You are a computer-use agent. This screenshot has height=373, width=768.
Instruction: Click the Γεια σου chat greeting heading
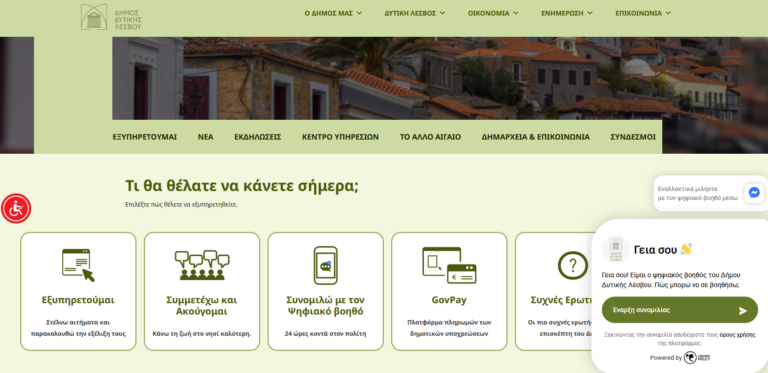point(663,250)
